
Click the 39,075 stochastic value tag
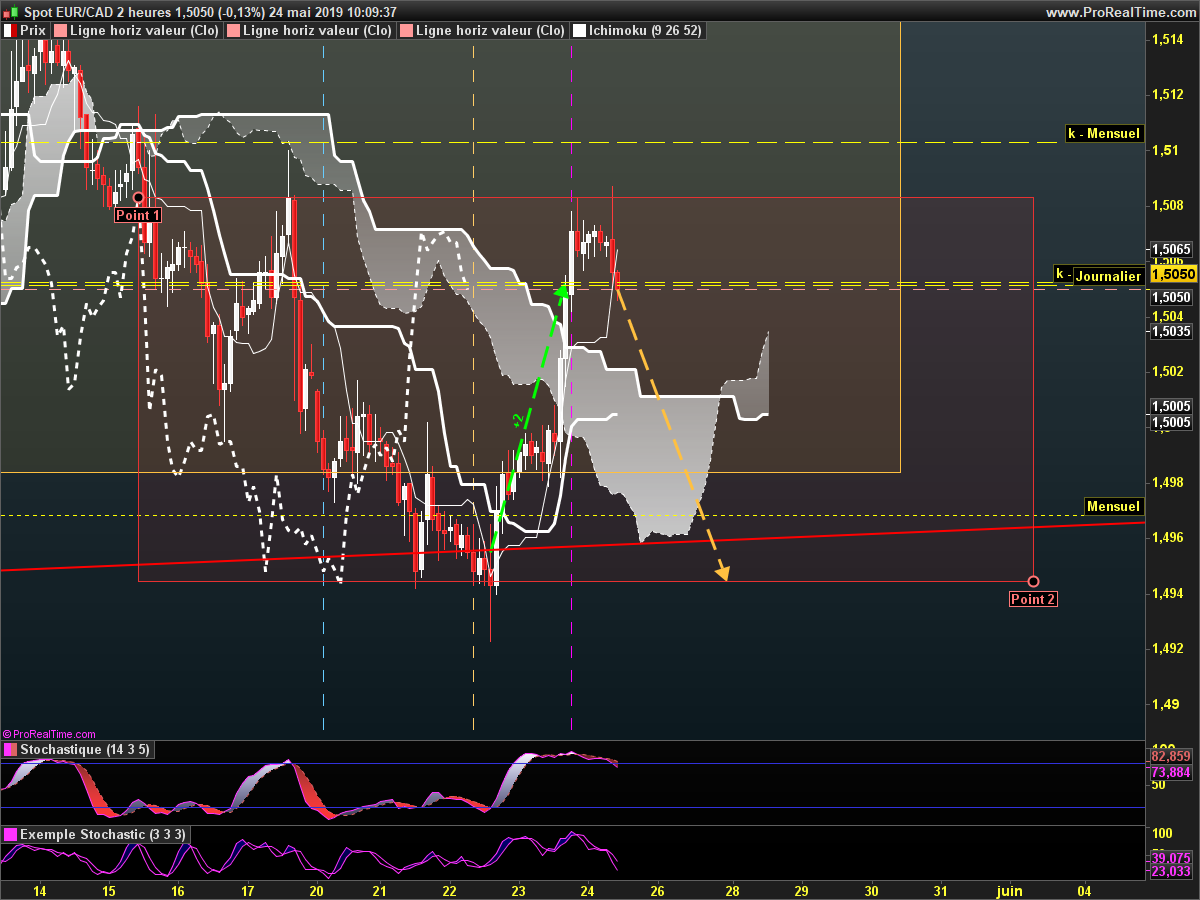click(1171, 858)
